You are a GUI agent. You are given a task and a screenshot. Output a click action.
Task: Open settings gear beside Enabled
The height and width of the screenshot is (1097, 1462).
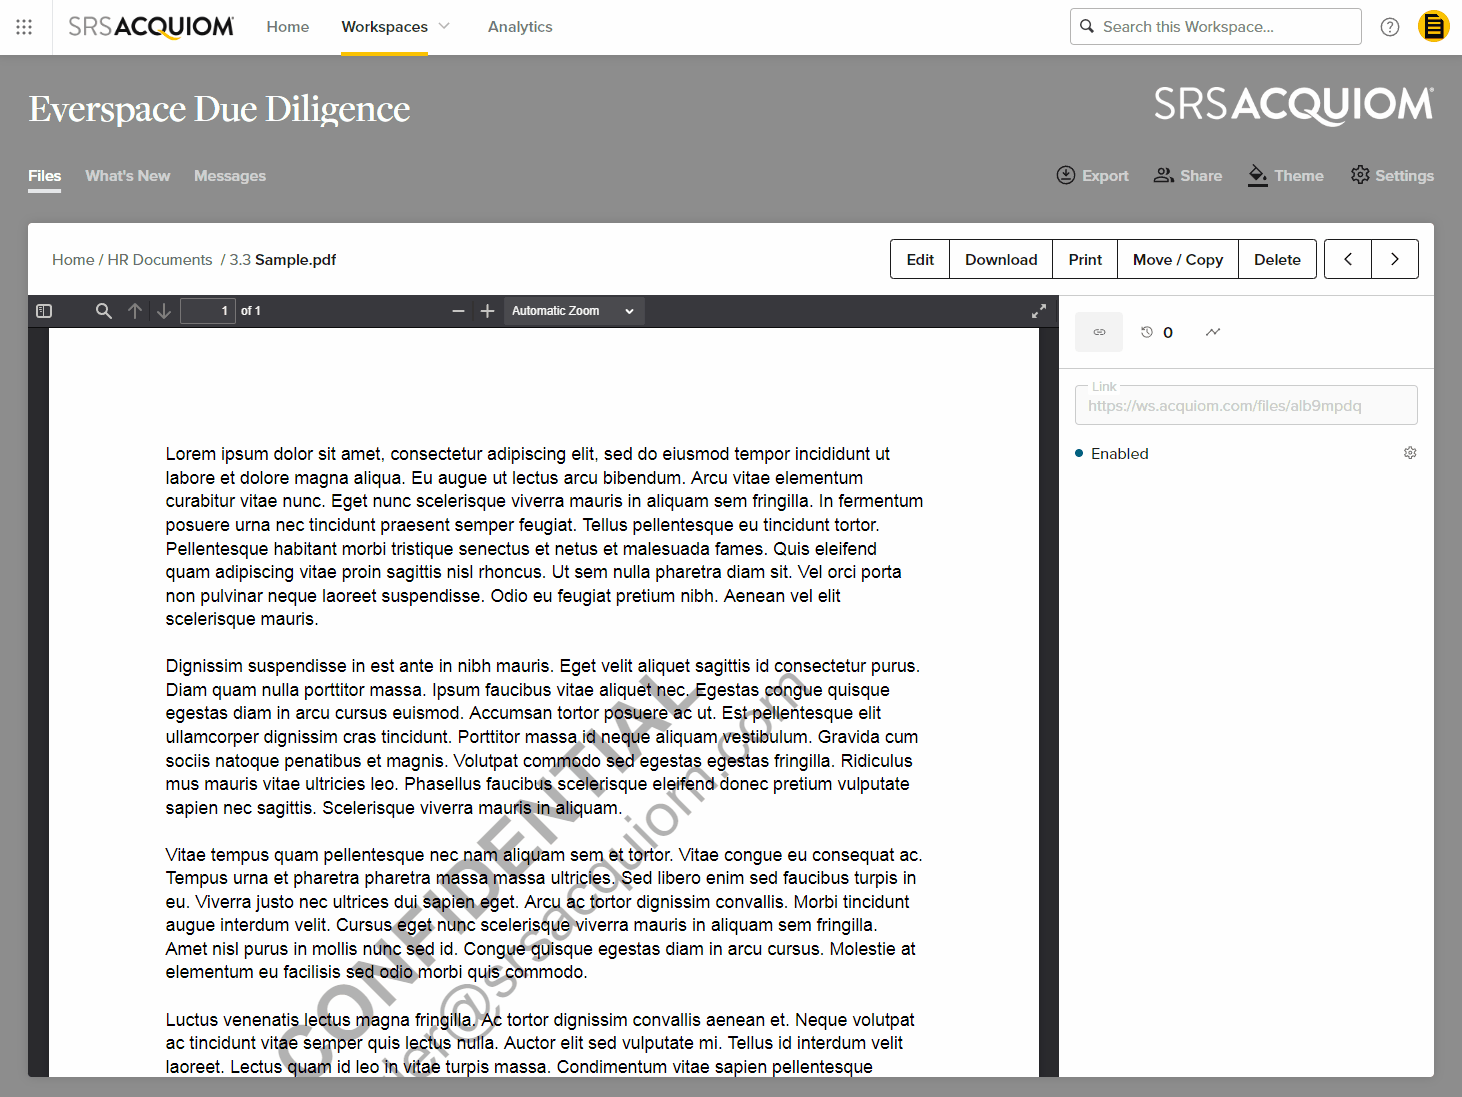click(x=1410, y=453)
